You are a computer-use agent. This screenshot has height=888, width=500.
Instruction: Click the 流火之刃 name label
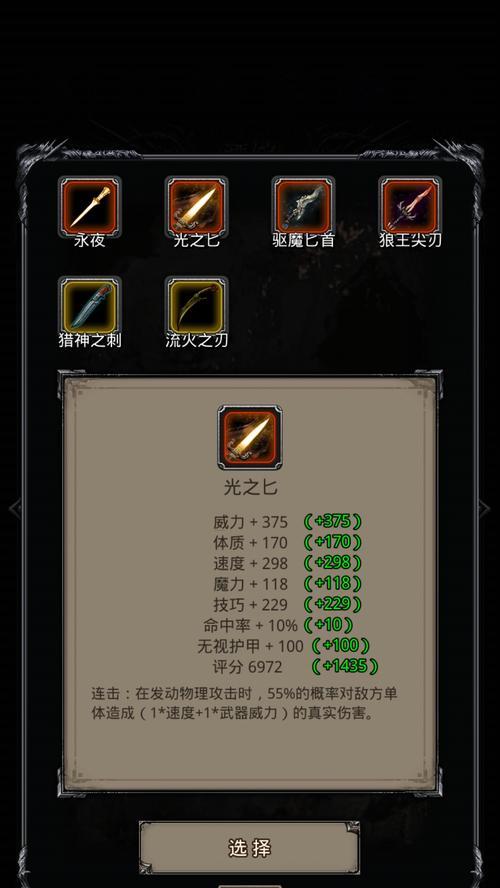(x=196, y=340)
